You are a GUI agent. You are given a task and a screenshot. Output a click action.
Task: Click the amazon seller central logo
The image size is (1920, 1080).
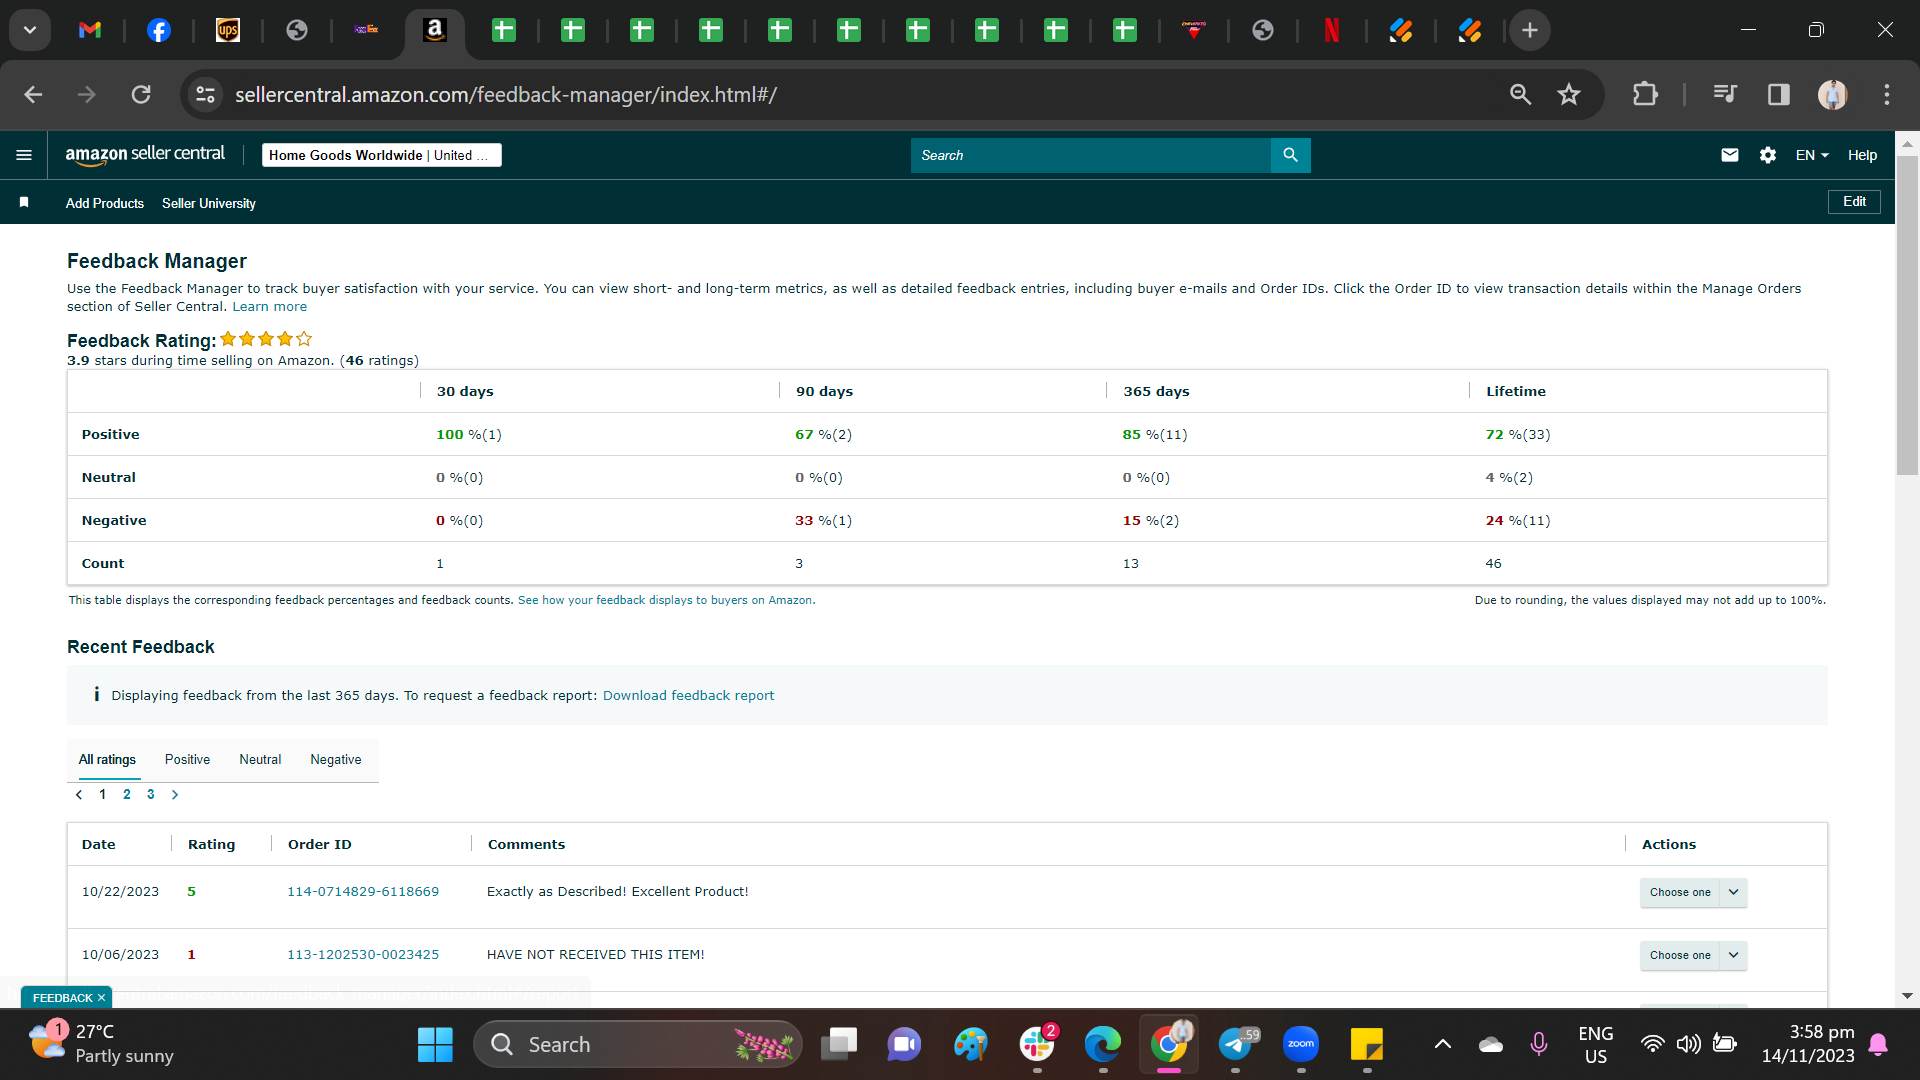(145, 155)
